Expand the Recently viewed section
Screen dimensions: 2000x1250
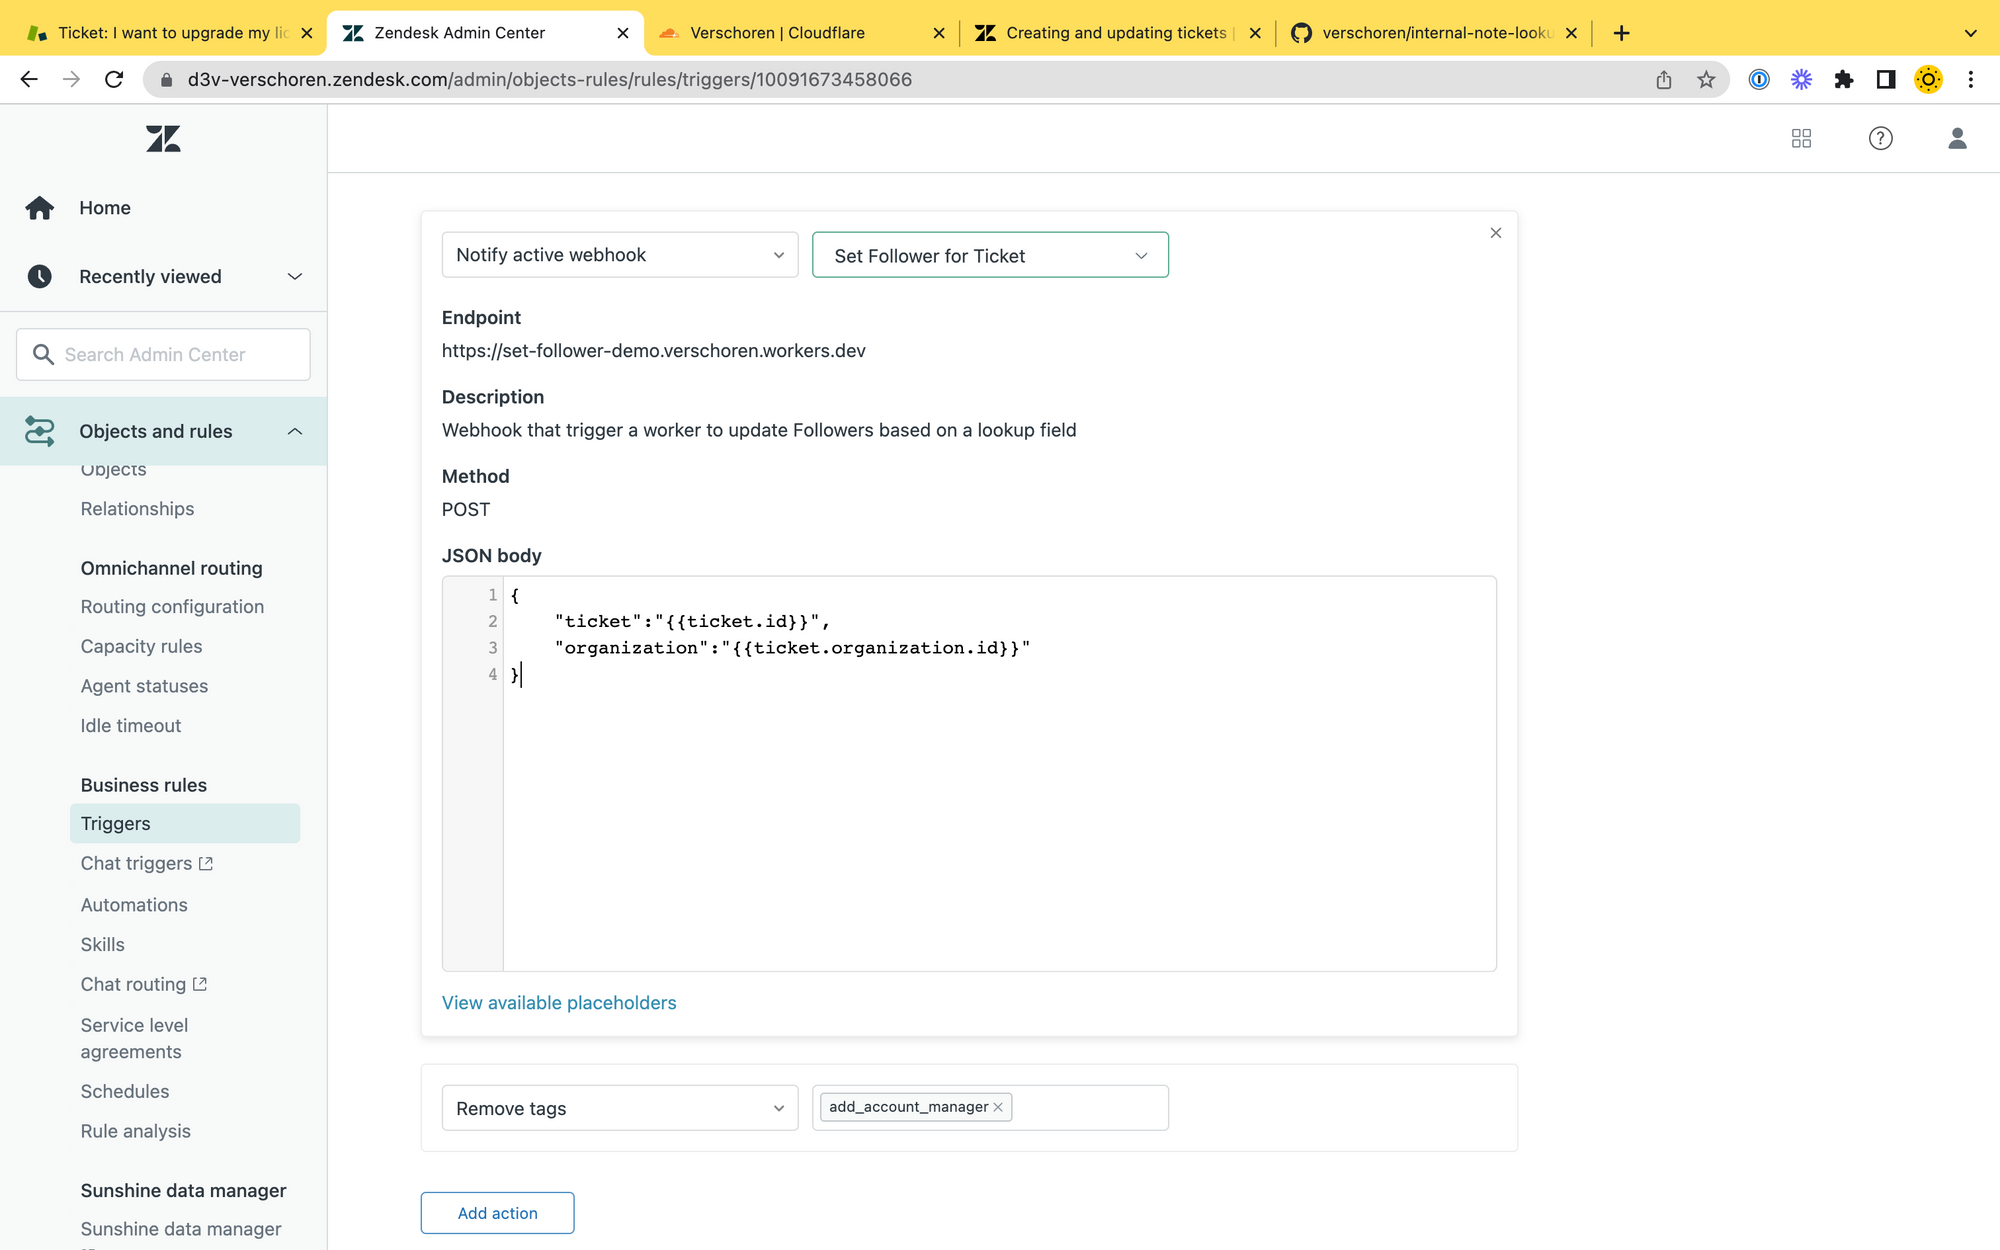point(294,277)
